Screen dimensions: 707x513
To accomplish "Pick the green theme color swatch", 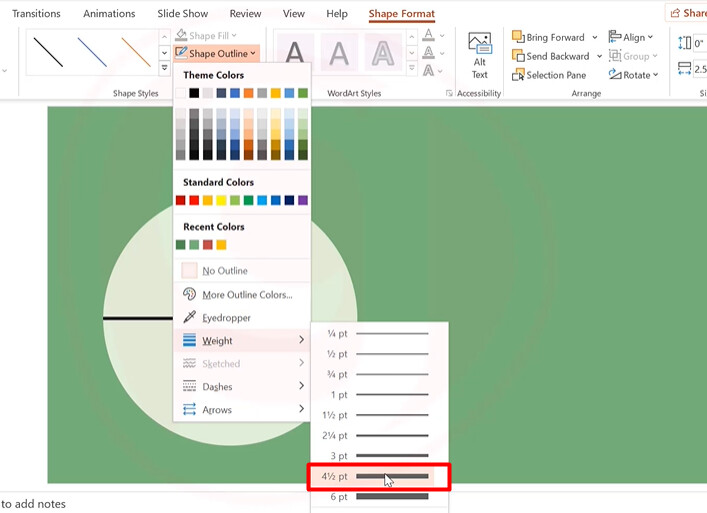I will (303, 93).
